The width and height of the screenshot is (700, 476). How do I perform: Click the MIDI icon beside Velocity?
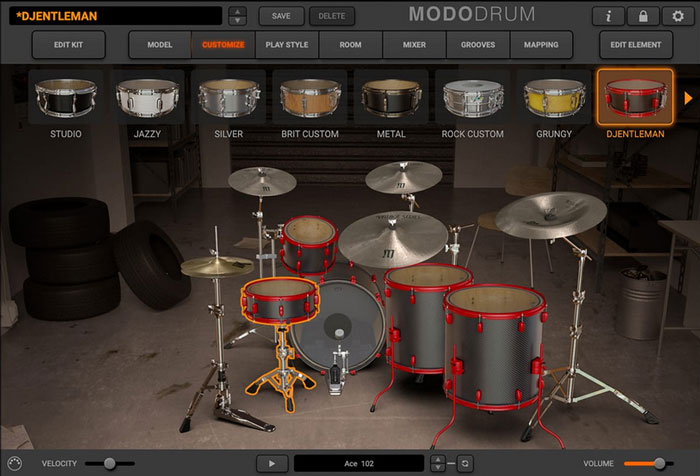pos(15,463)
